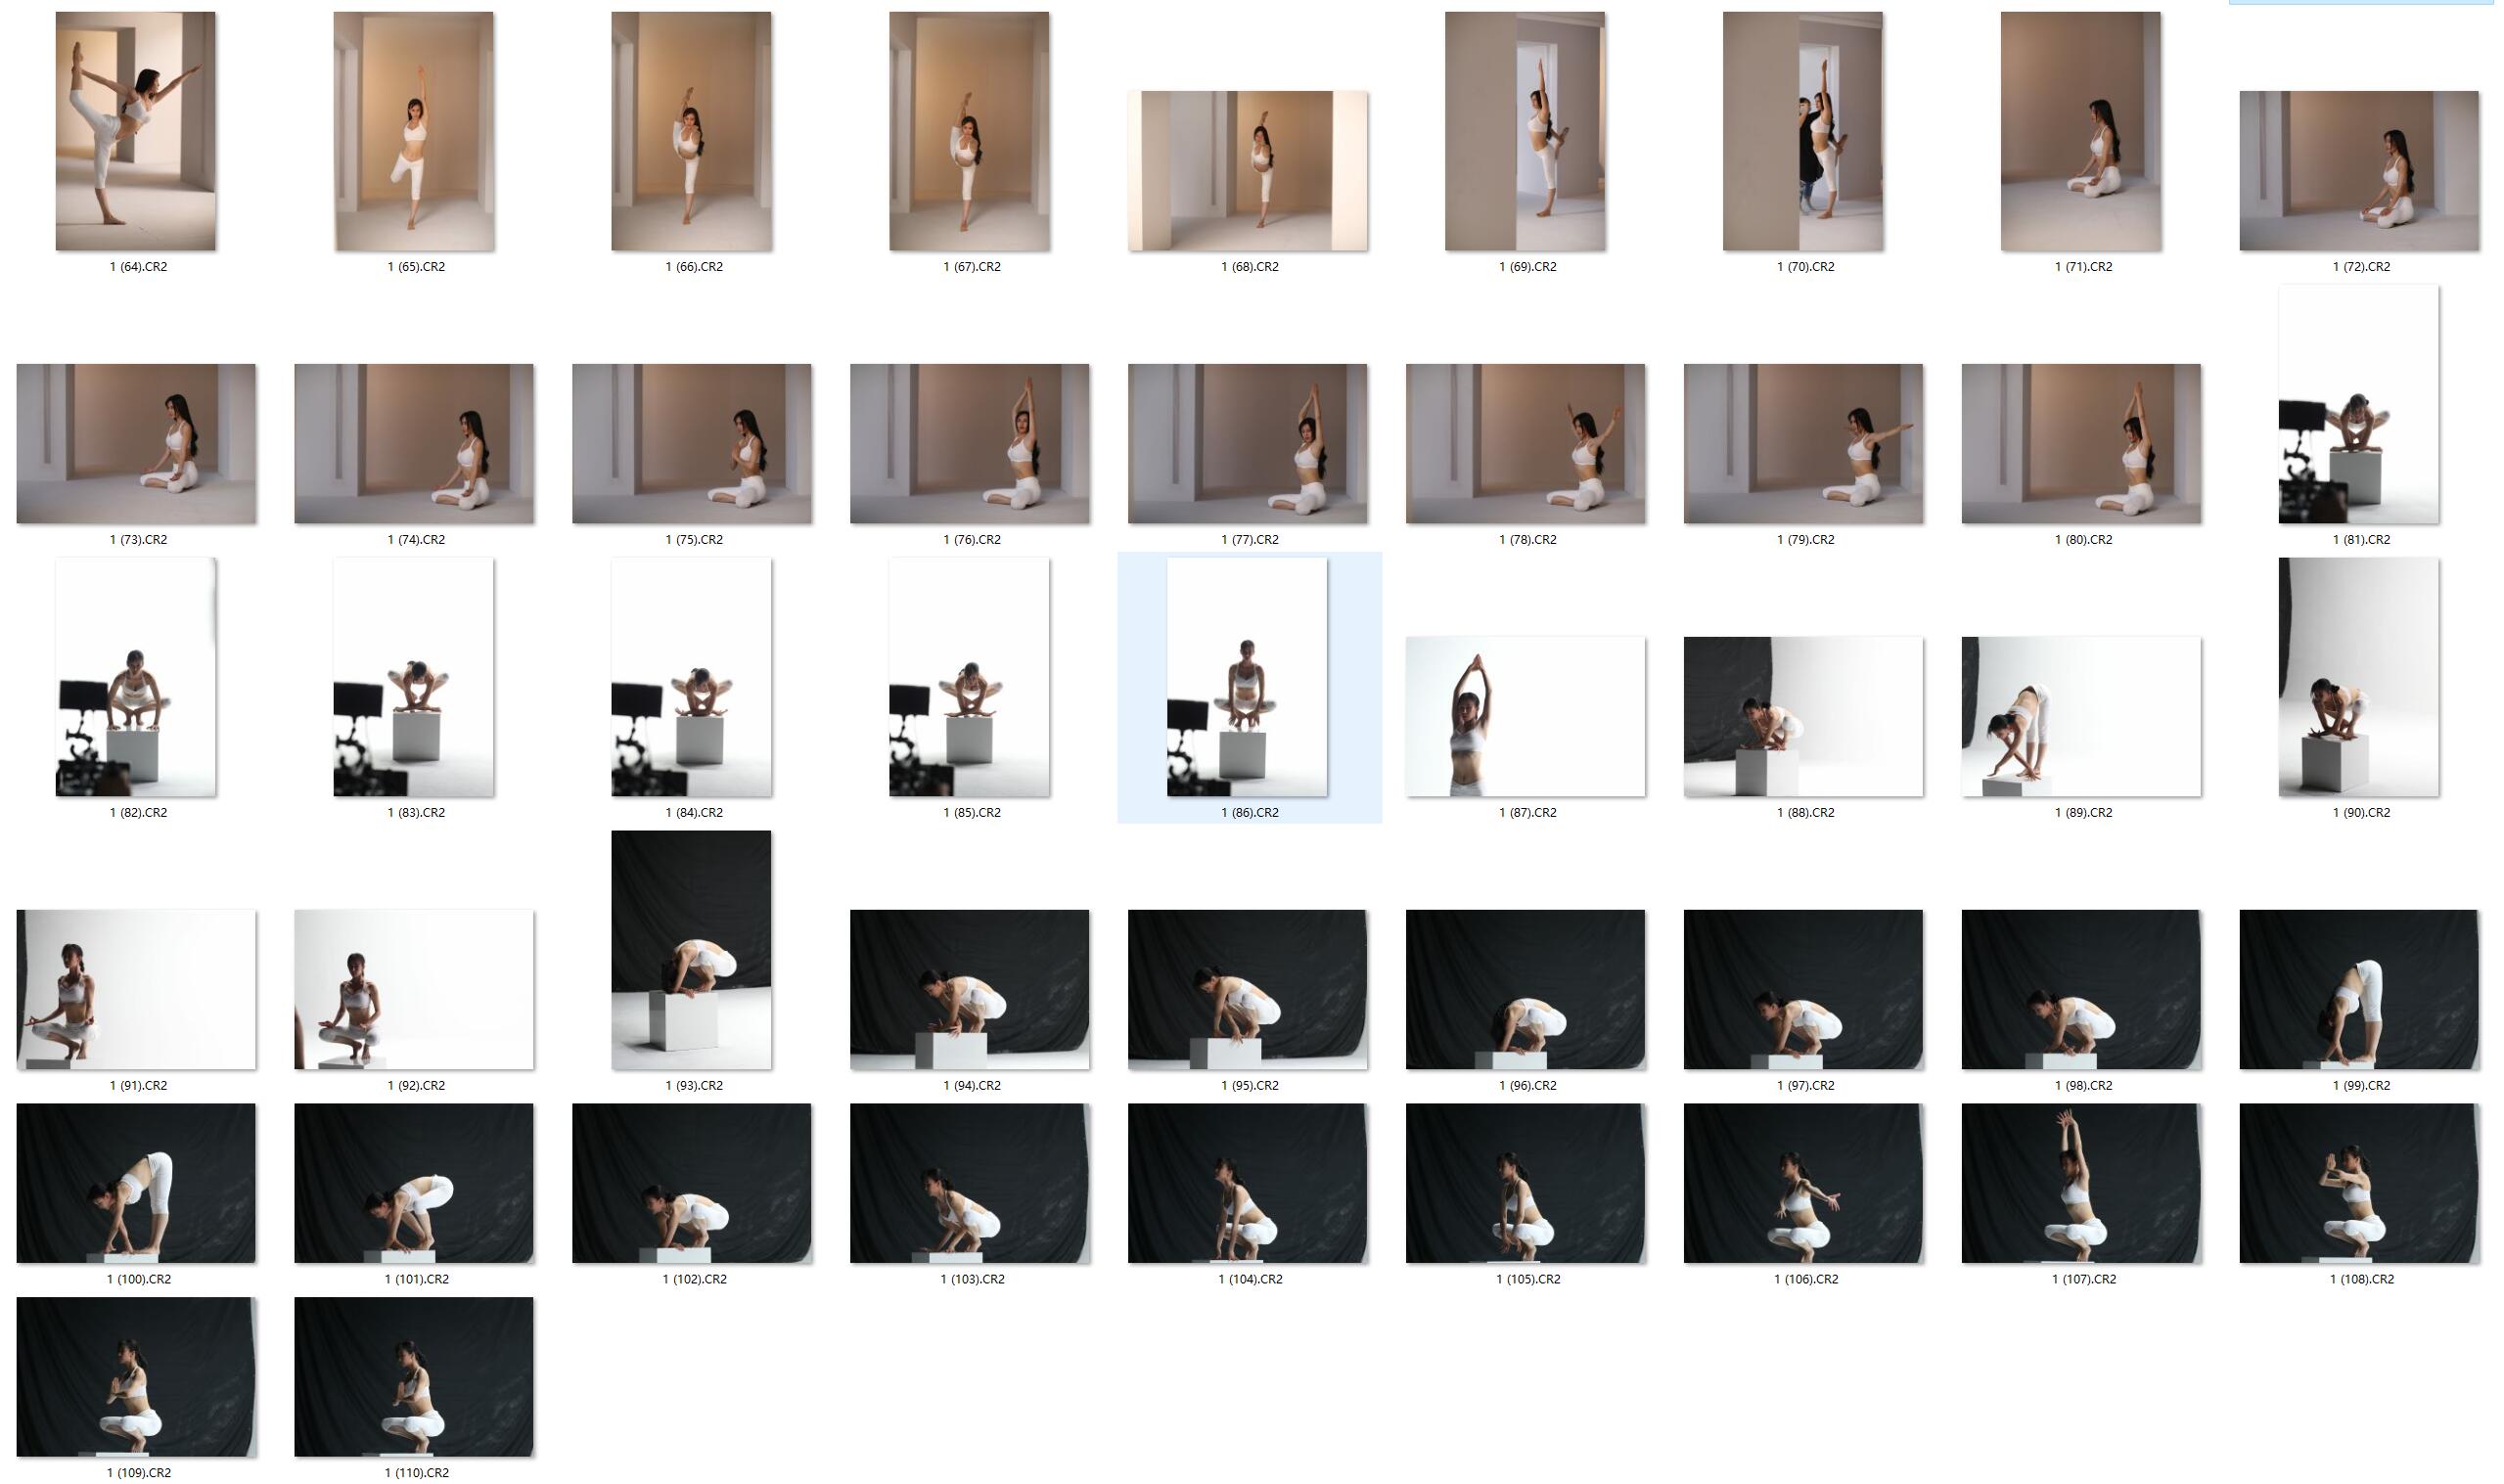Click thumbnail 1 (78).CR2
The image size is (2504, 1484).
coord(1524,443)
